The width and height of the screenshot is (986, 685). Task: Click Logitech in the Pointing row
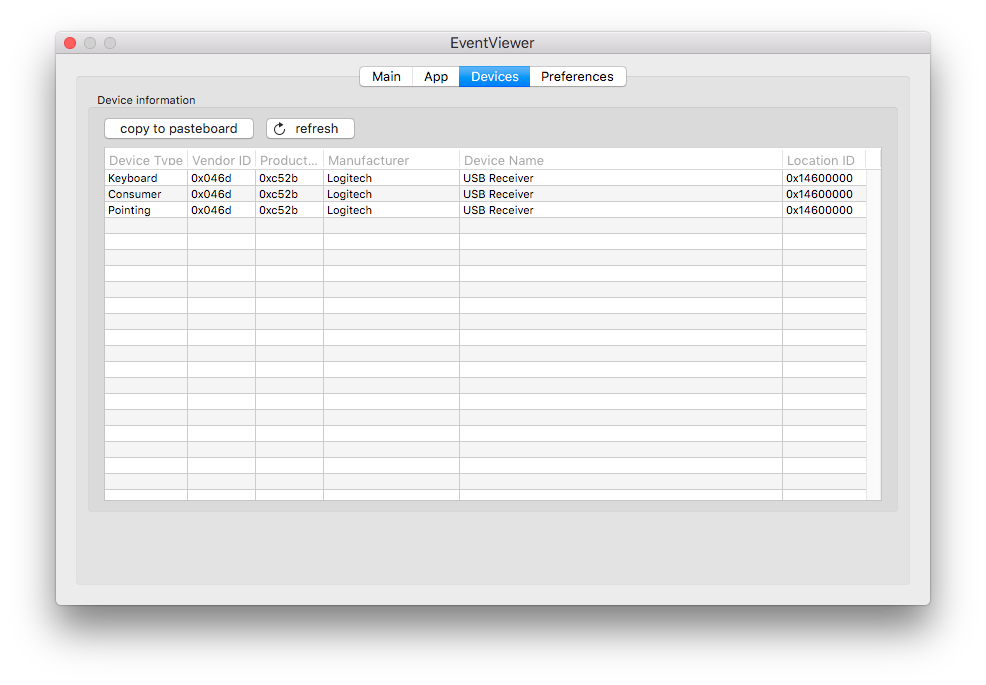click(349, 210)
